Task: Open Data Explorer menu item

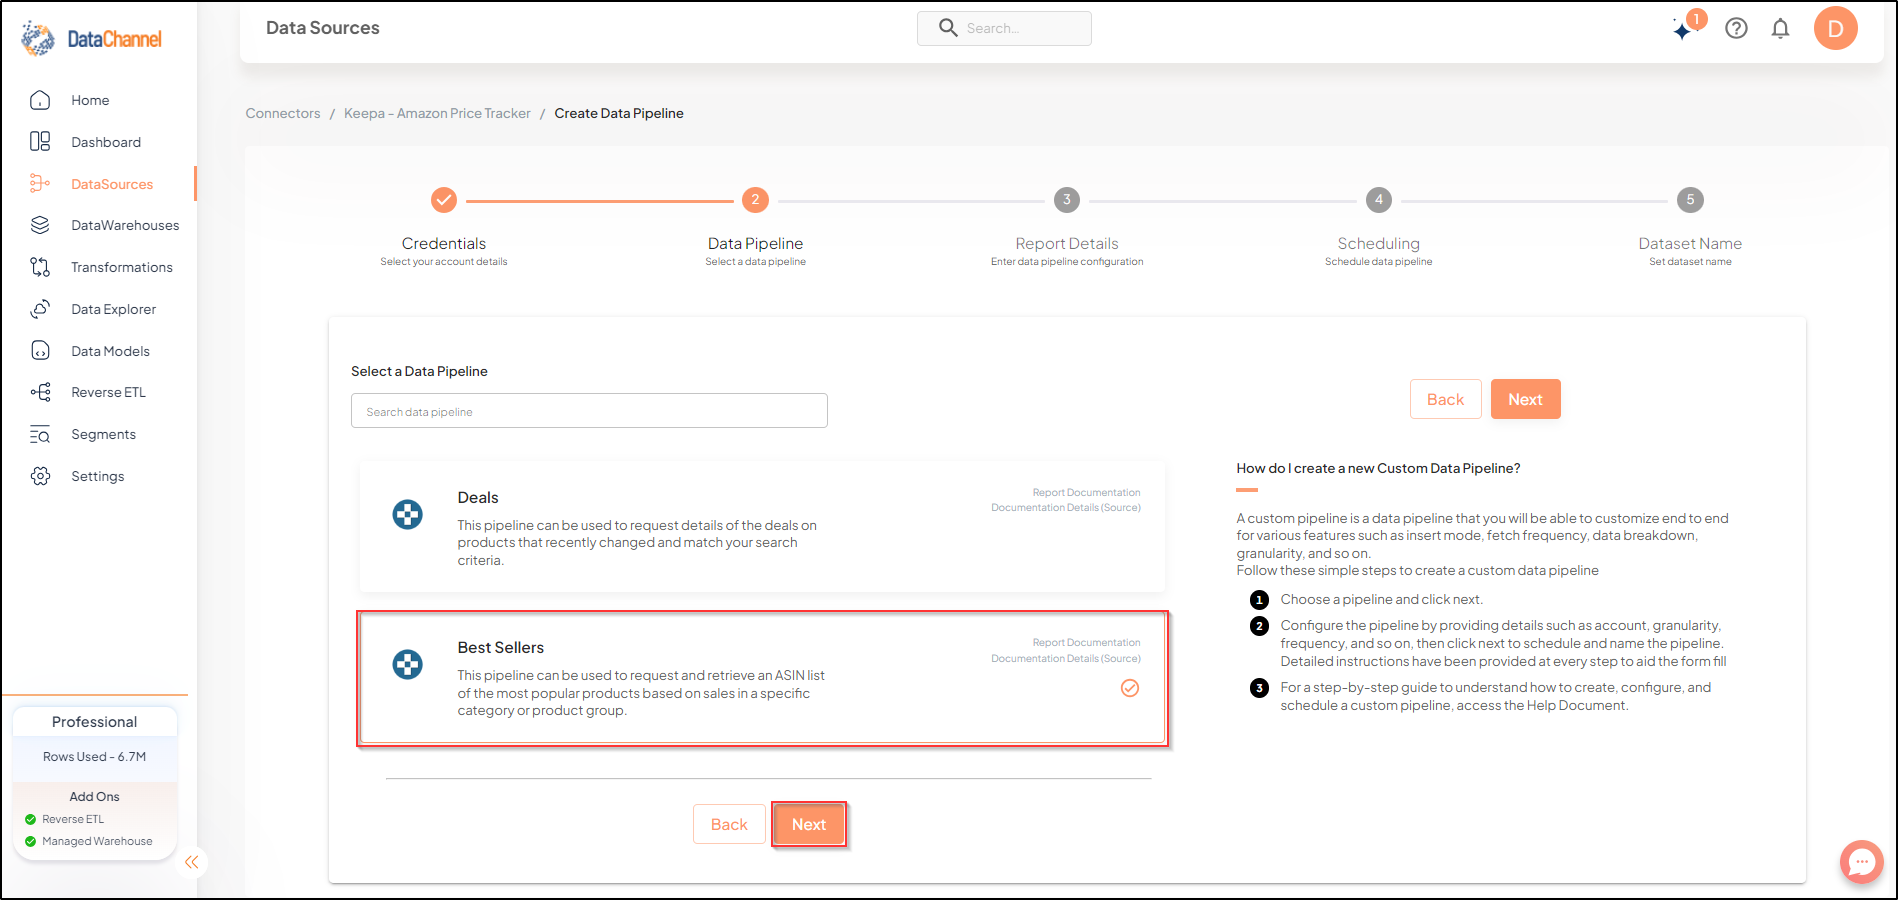Action: [114, 309]
